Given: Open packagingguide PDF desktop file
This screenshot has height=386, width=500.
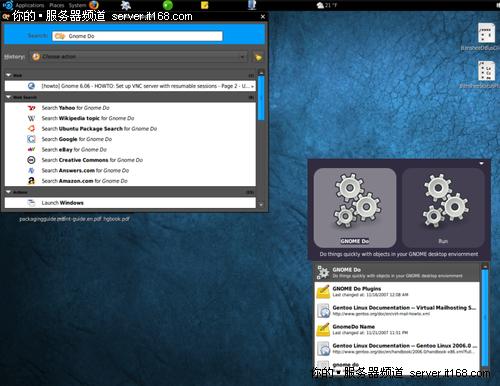Looking at the screenshot, I should (x=37, y=219).
